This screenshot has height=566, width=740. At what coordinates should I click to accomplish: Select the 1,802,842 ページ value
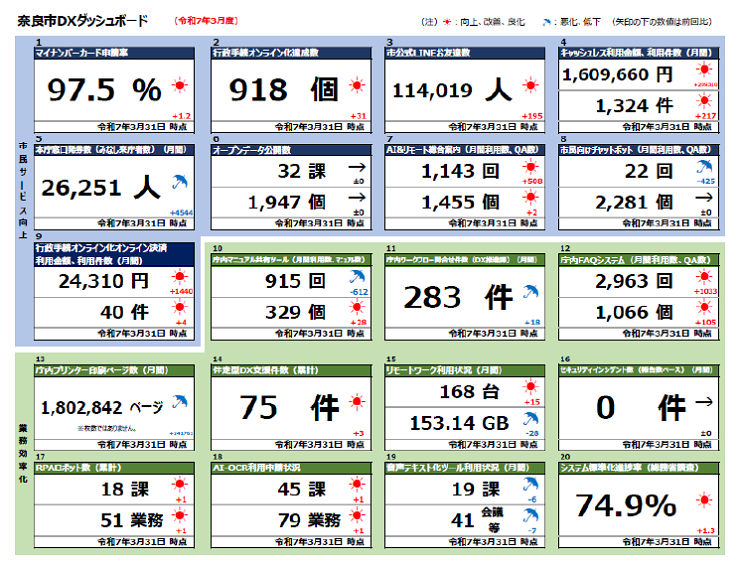pos(101,407)
